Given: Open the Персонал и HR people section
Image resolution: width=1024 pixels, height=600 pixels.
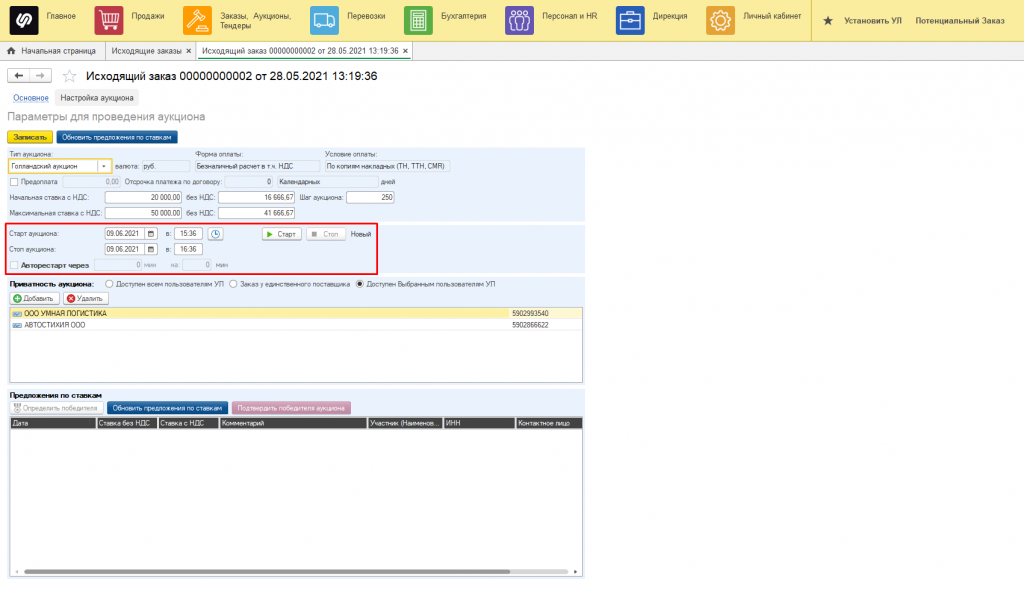Looking at the screenshot, I should (x=519, y=20).
